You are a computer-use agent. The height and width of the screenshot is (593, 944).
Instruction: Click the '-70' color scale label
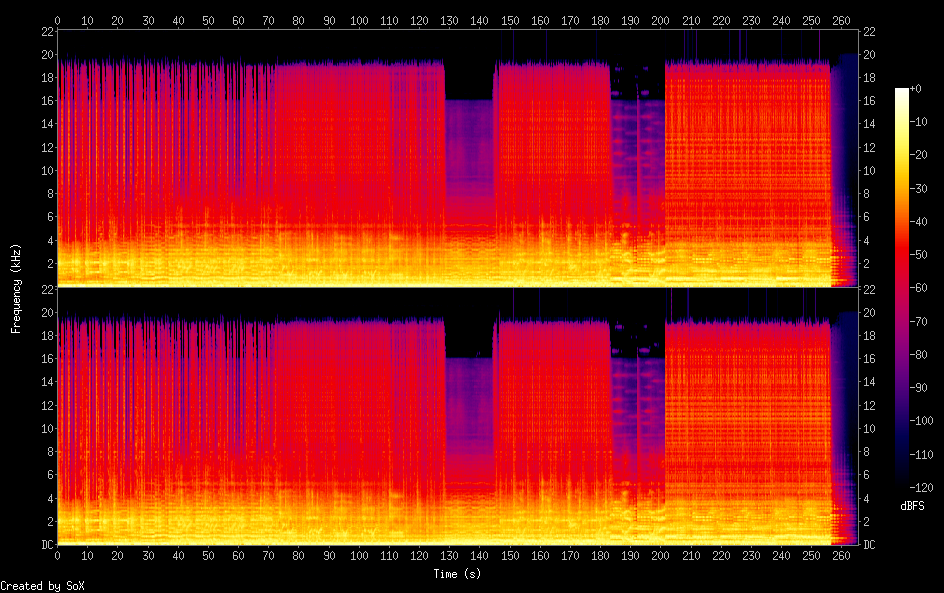click(x=919, y=321)
